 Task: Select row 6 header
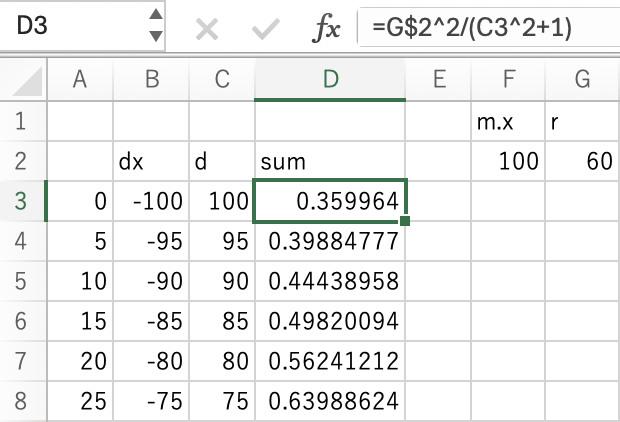[x=23, y=321]
